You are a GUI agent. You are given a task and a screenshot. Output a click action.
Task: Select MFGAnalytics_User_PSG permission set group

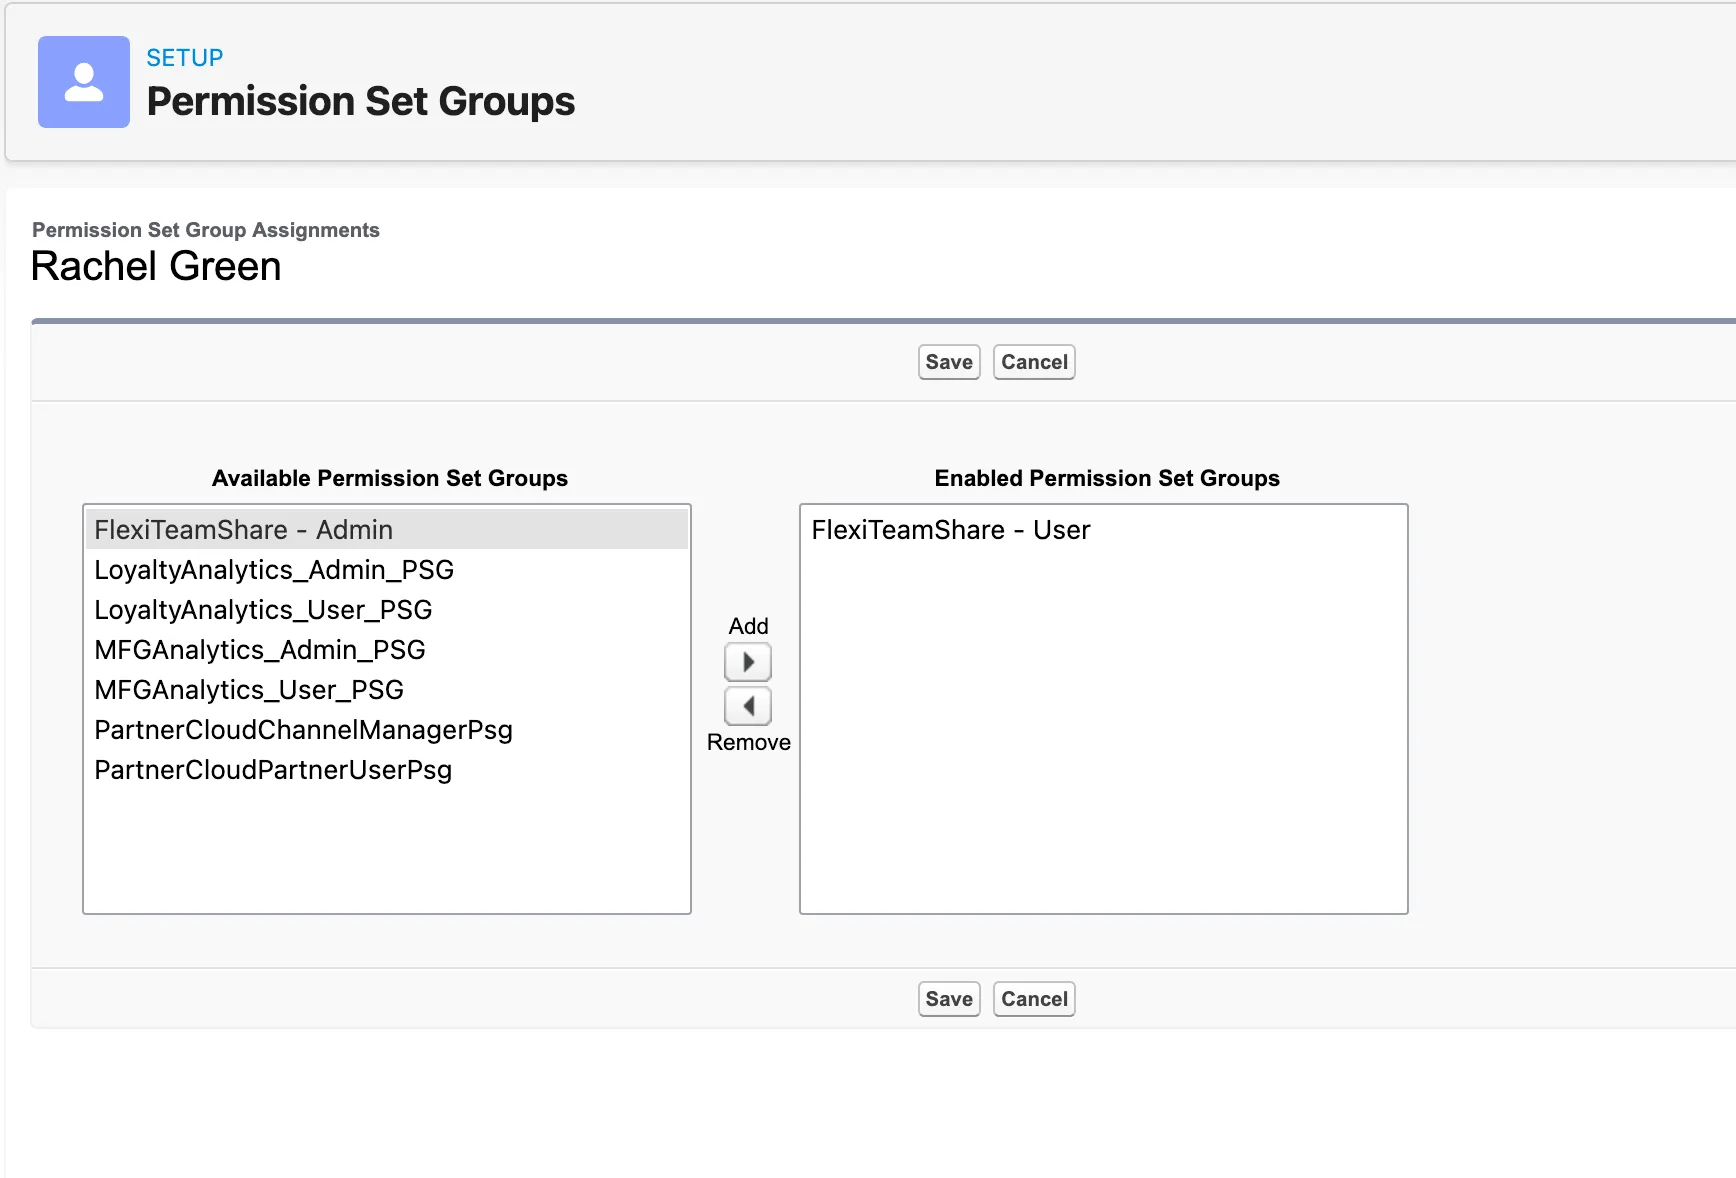coord(248,689)
